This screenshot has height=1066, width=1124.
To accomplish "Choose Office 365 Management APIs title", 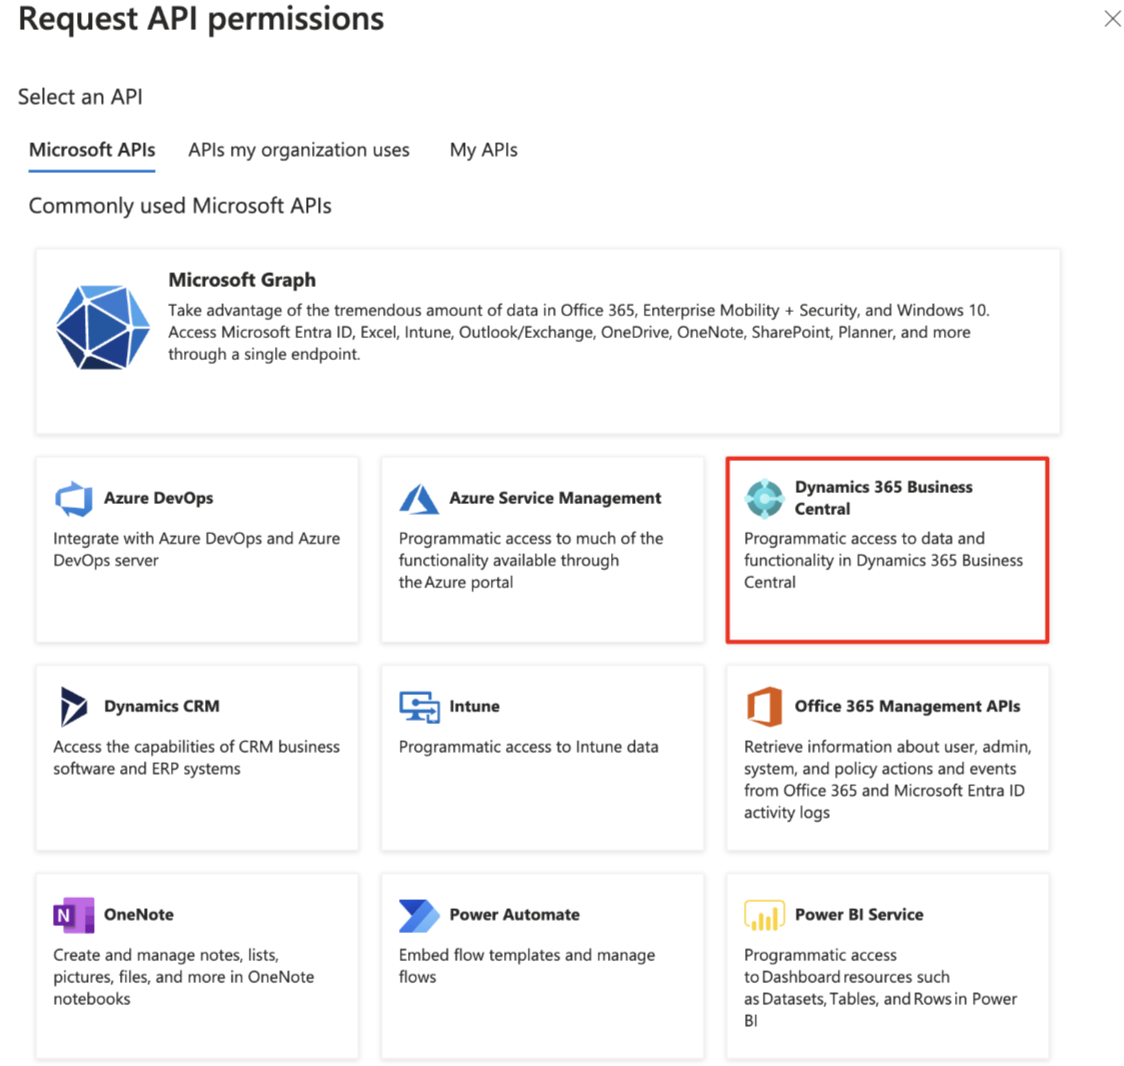I will (908, 706).
